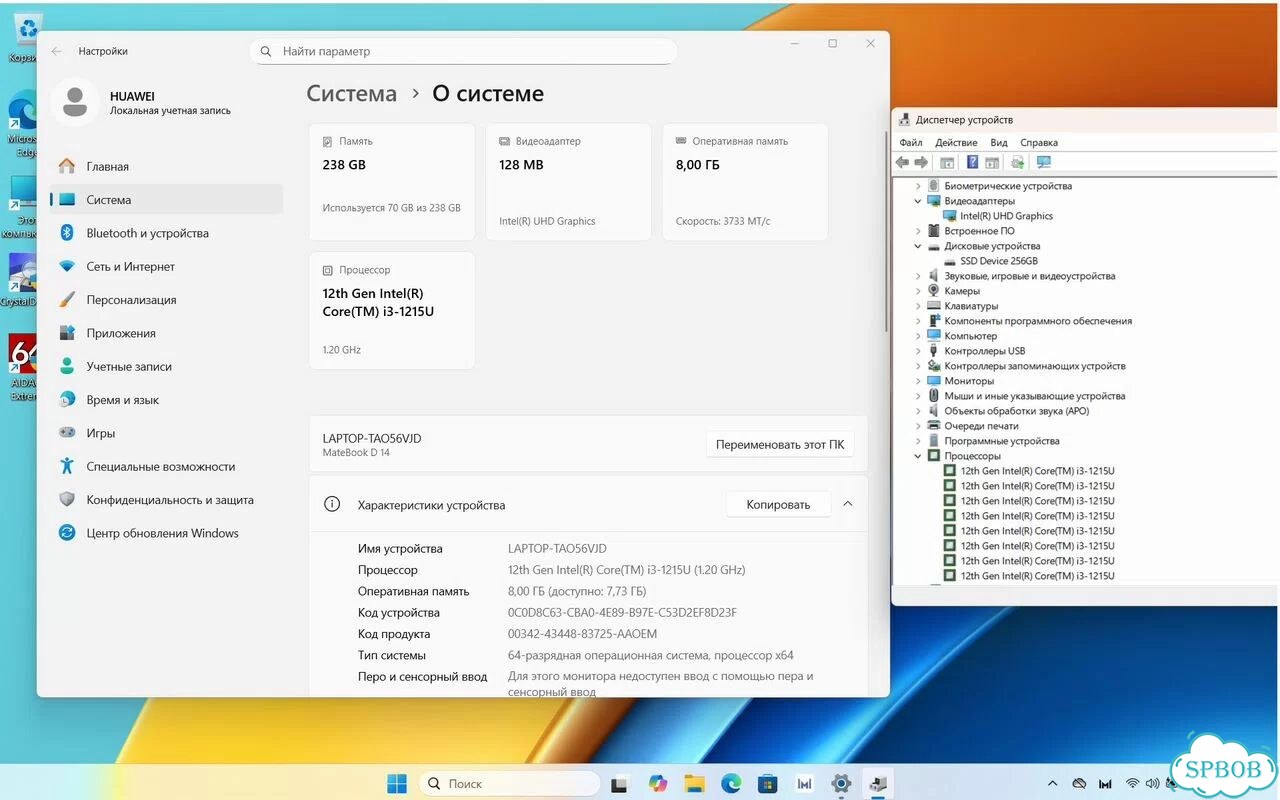Viewport: 1280px width, 800px height.
Task: Expand Контроллеры USB node
Action: (919, 351)
